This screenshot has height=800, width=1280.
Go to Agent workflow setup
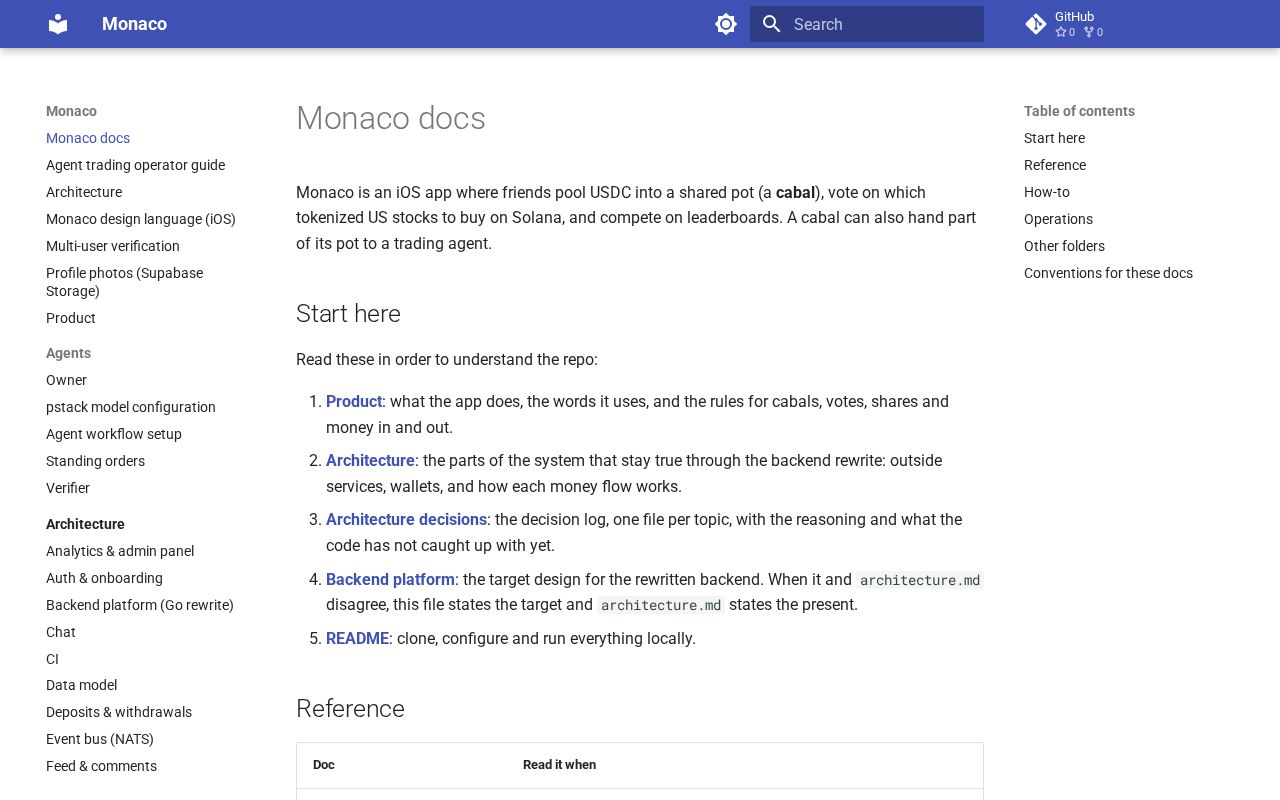tap(114, 434)
